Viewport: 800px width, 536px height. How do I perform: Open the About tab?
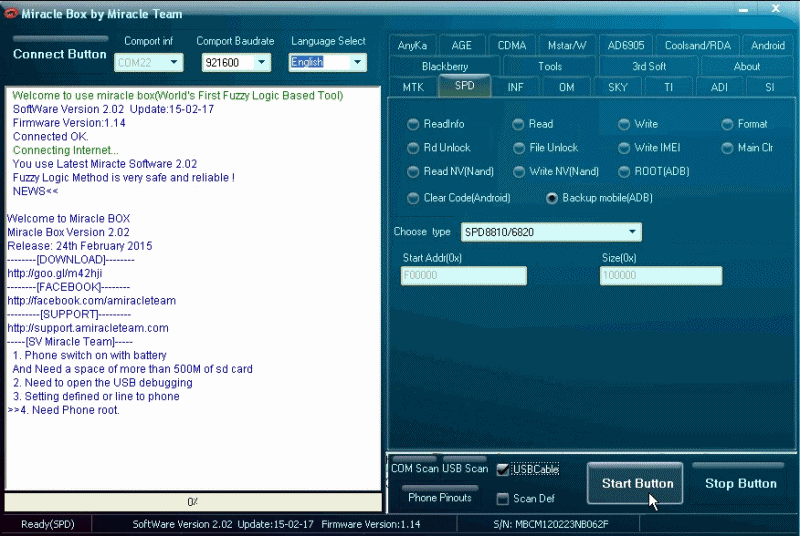pyautogui.click(x=746, y=66)
